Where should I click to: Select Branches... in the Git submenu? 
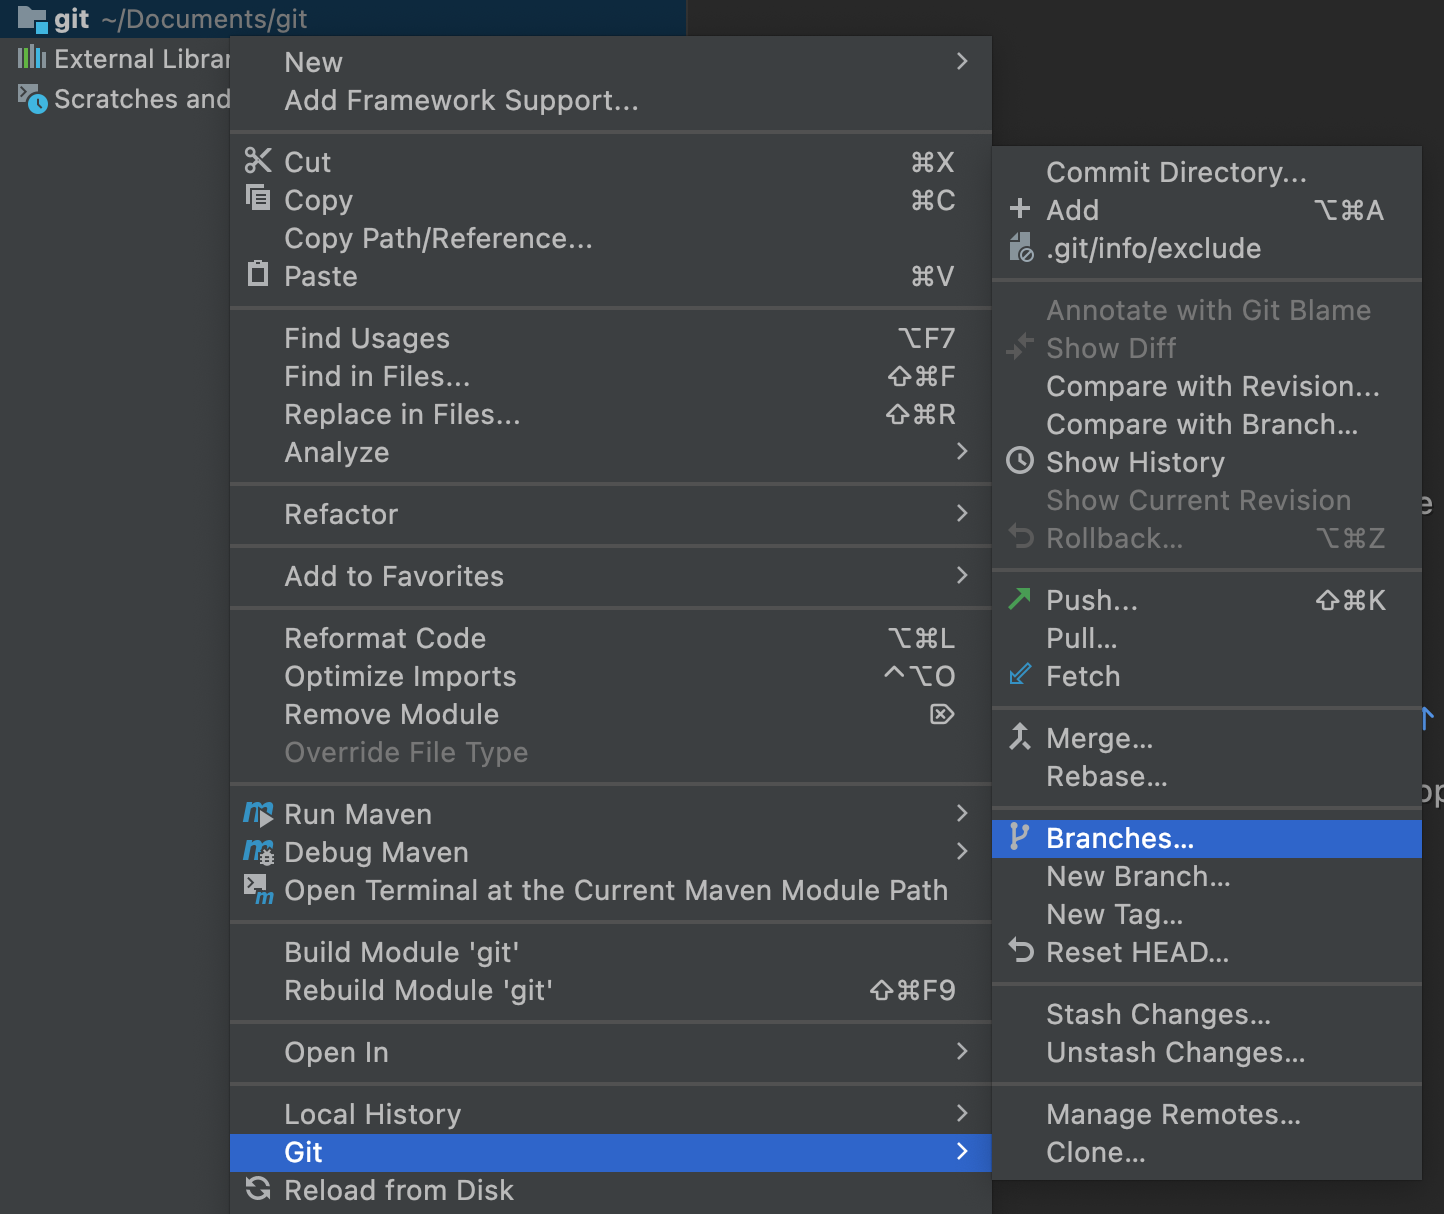[1119, 838]
